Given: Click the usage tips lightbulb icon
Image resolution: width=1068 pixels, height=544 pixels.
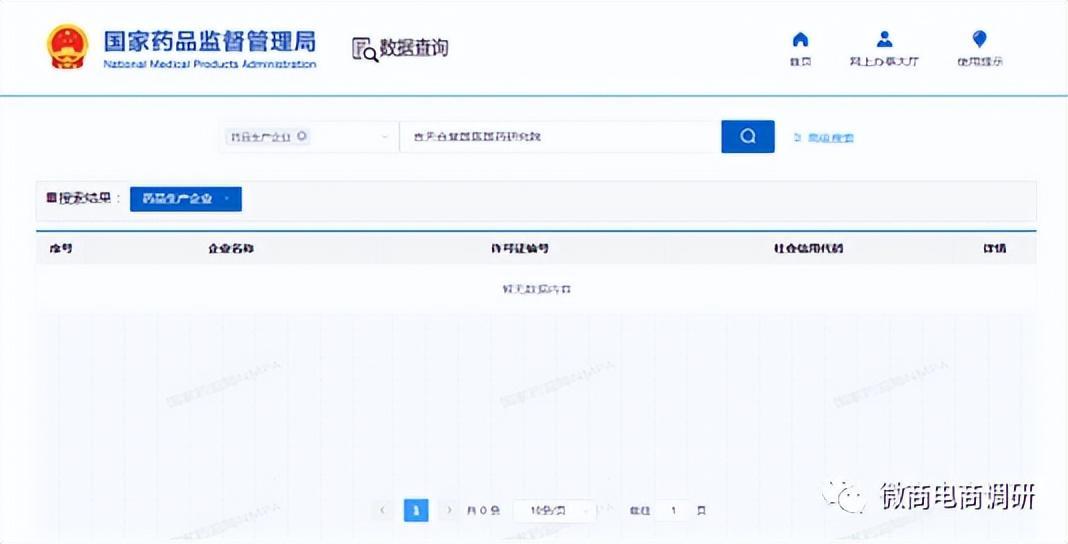Looking at the screenshot, I should 979,40.
